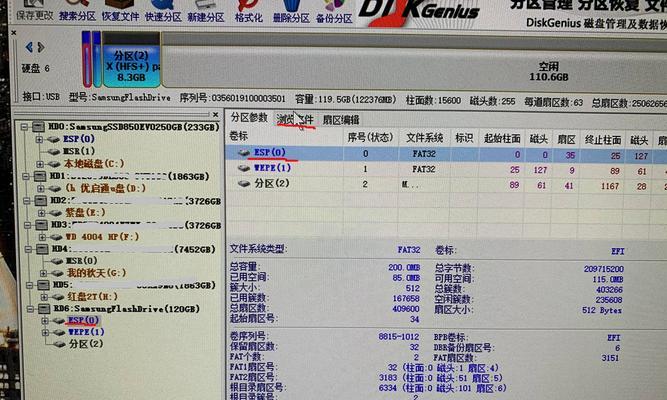
Task: Click the 保存更改 toolbar button
Action: pos(34,12)
